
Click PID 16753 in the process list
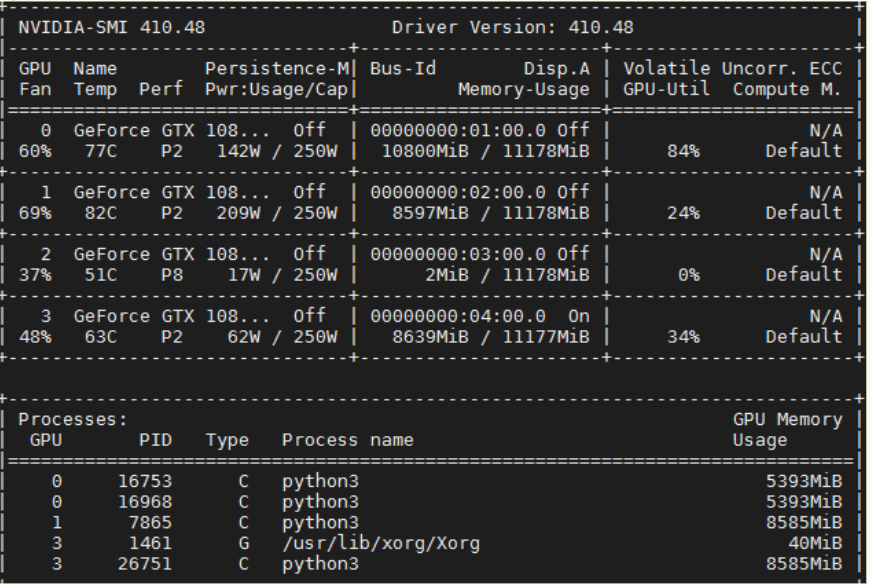click(145, 481)
